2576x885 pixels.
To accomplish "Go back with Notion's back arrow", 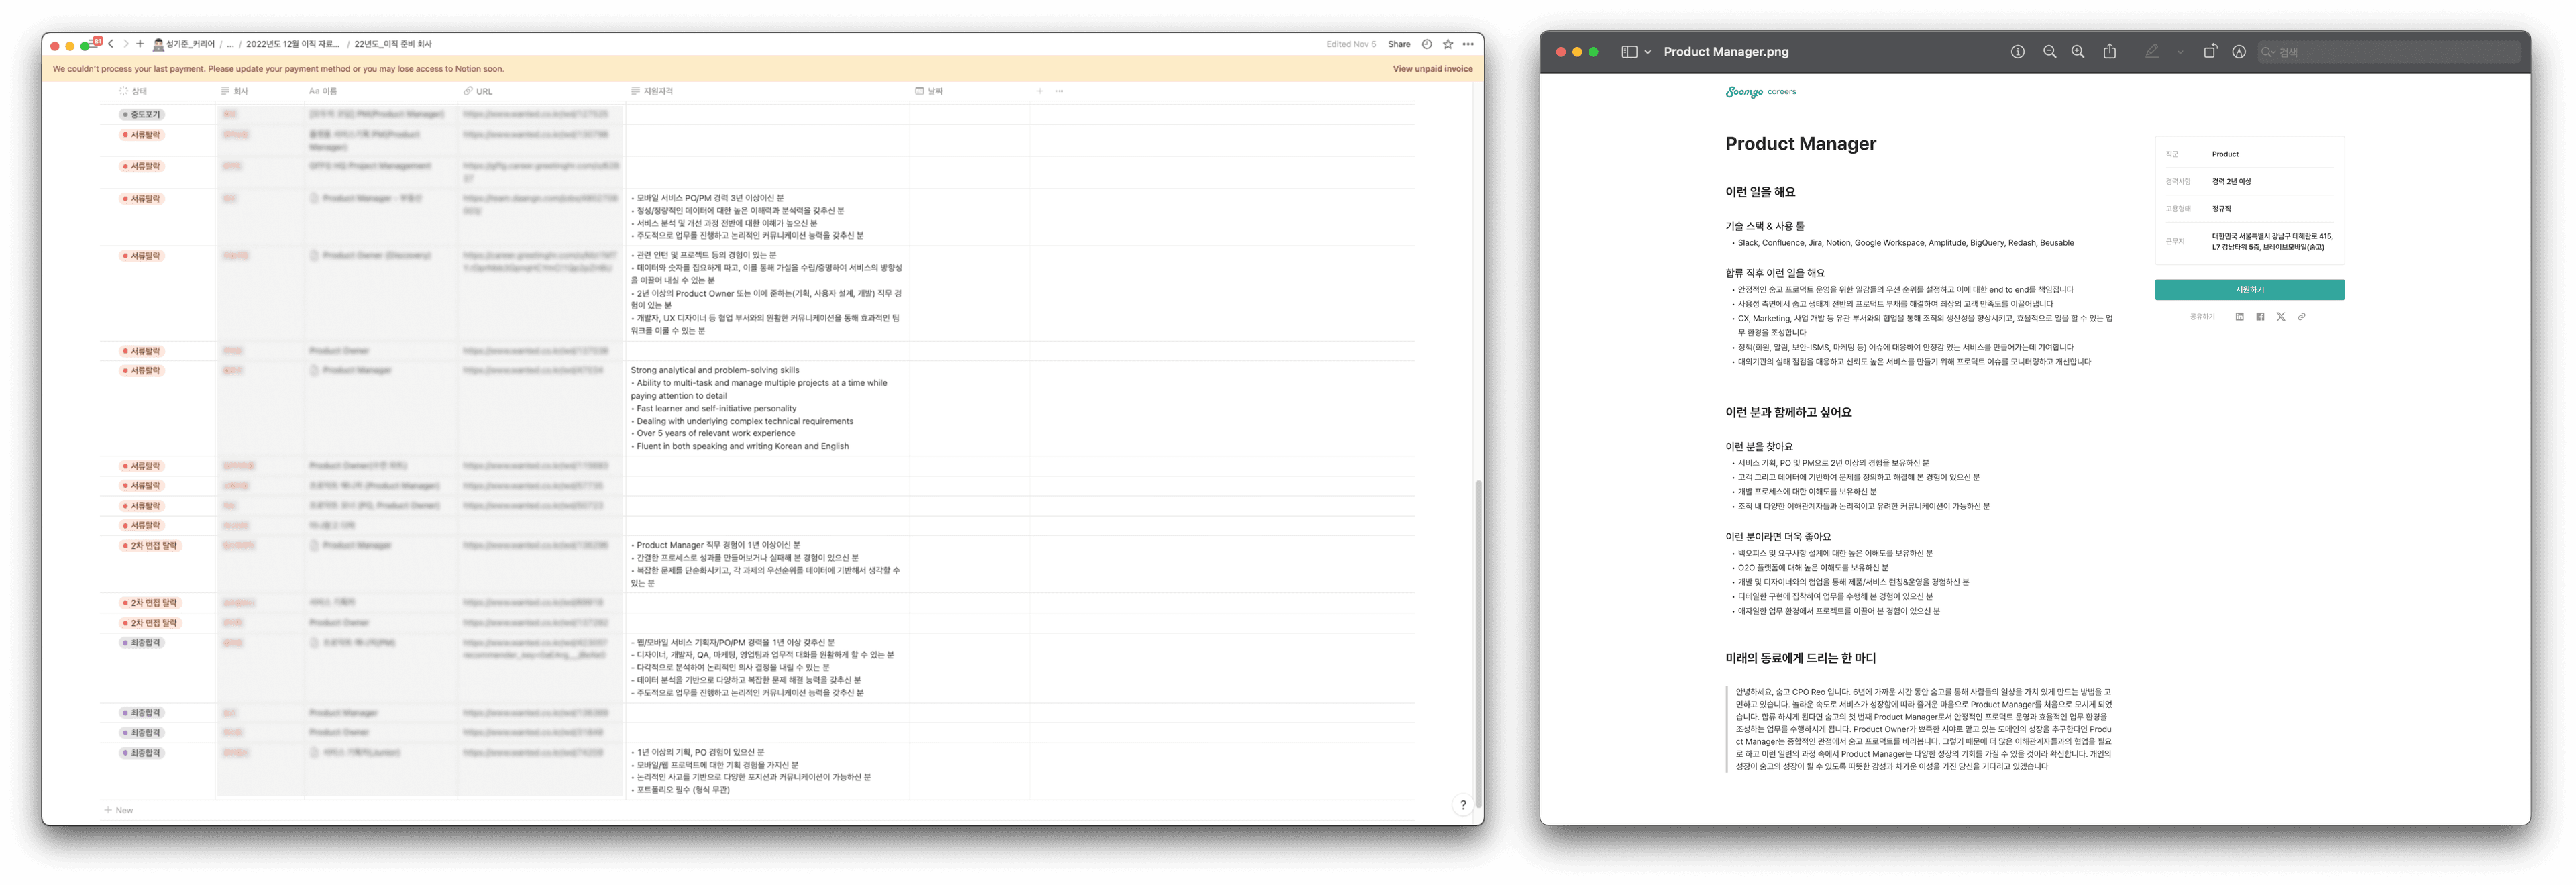I will tap(111, 44).
